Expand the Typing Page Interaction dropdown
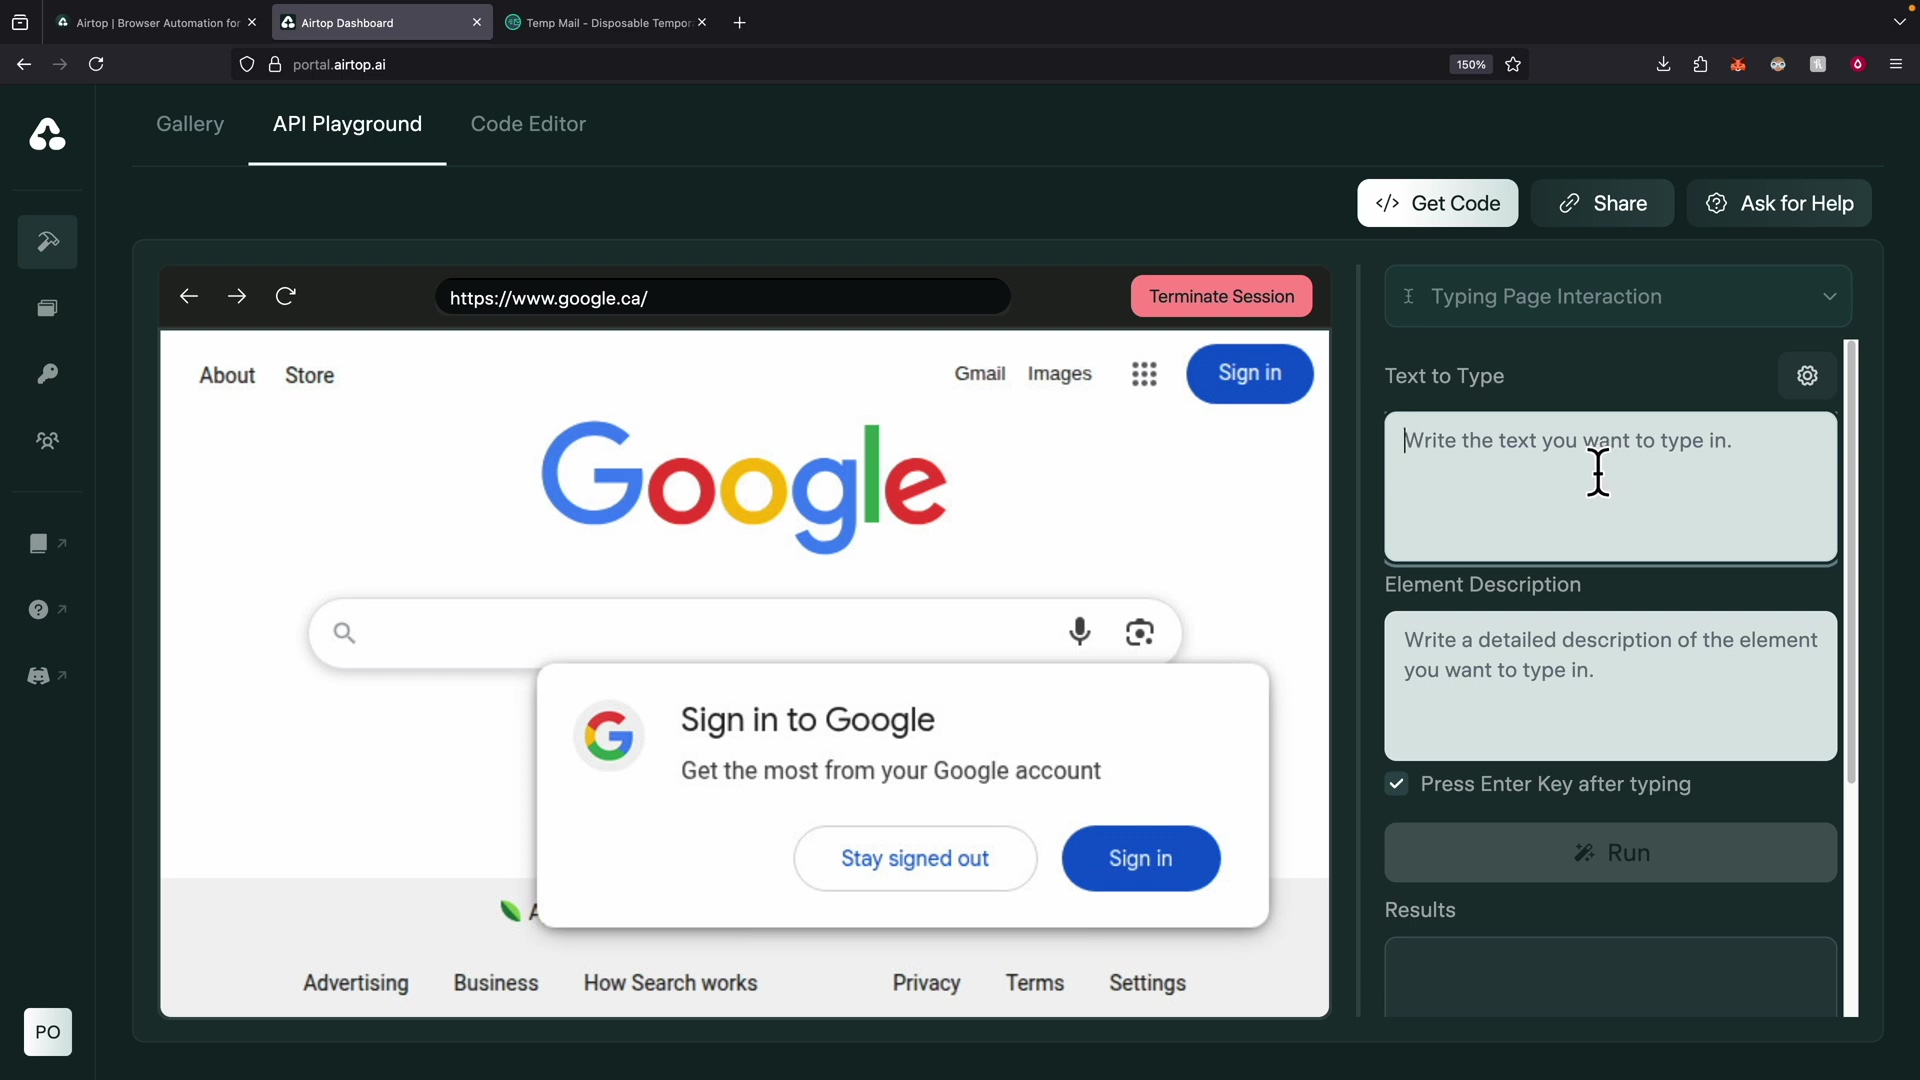 pos(1828,297)
